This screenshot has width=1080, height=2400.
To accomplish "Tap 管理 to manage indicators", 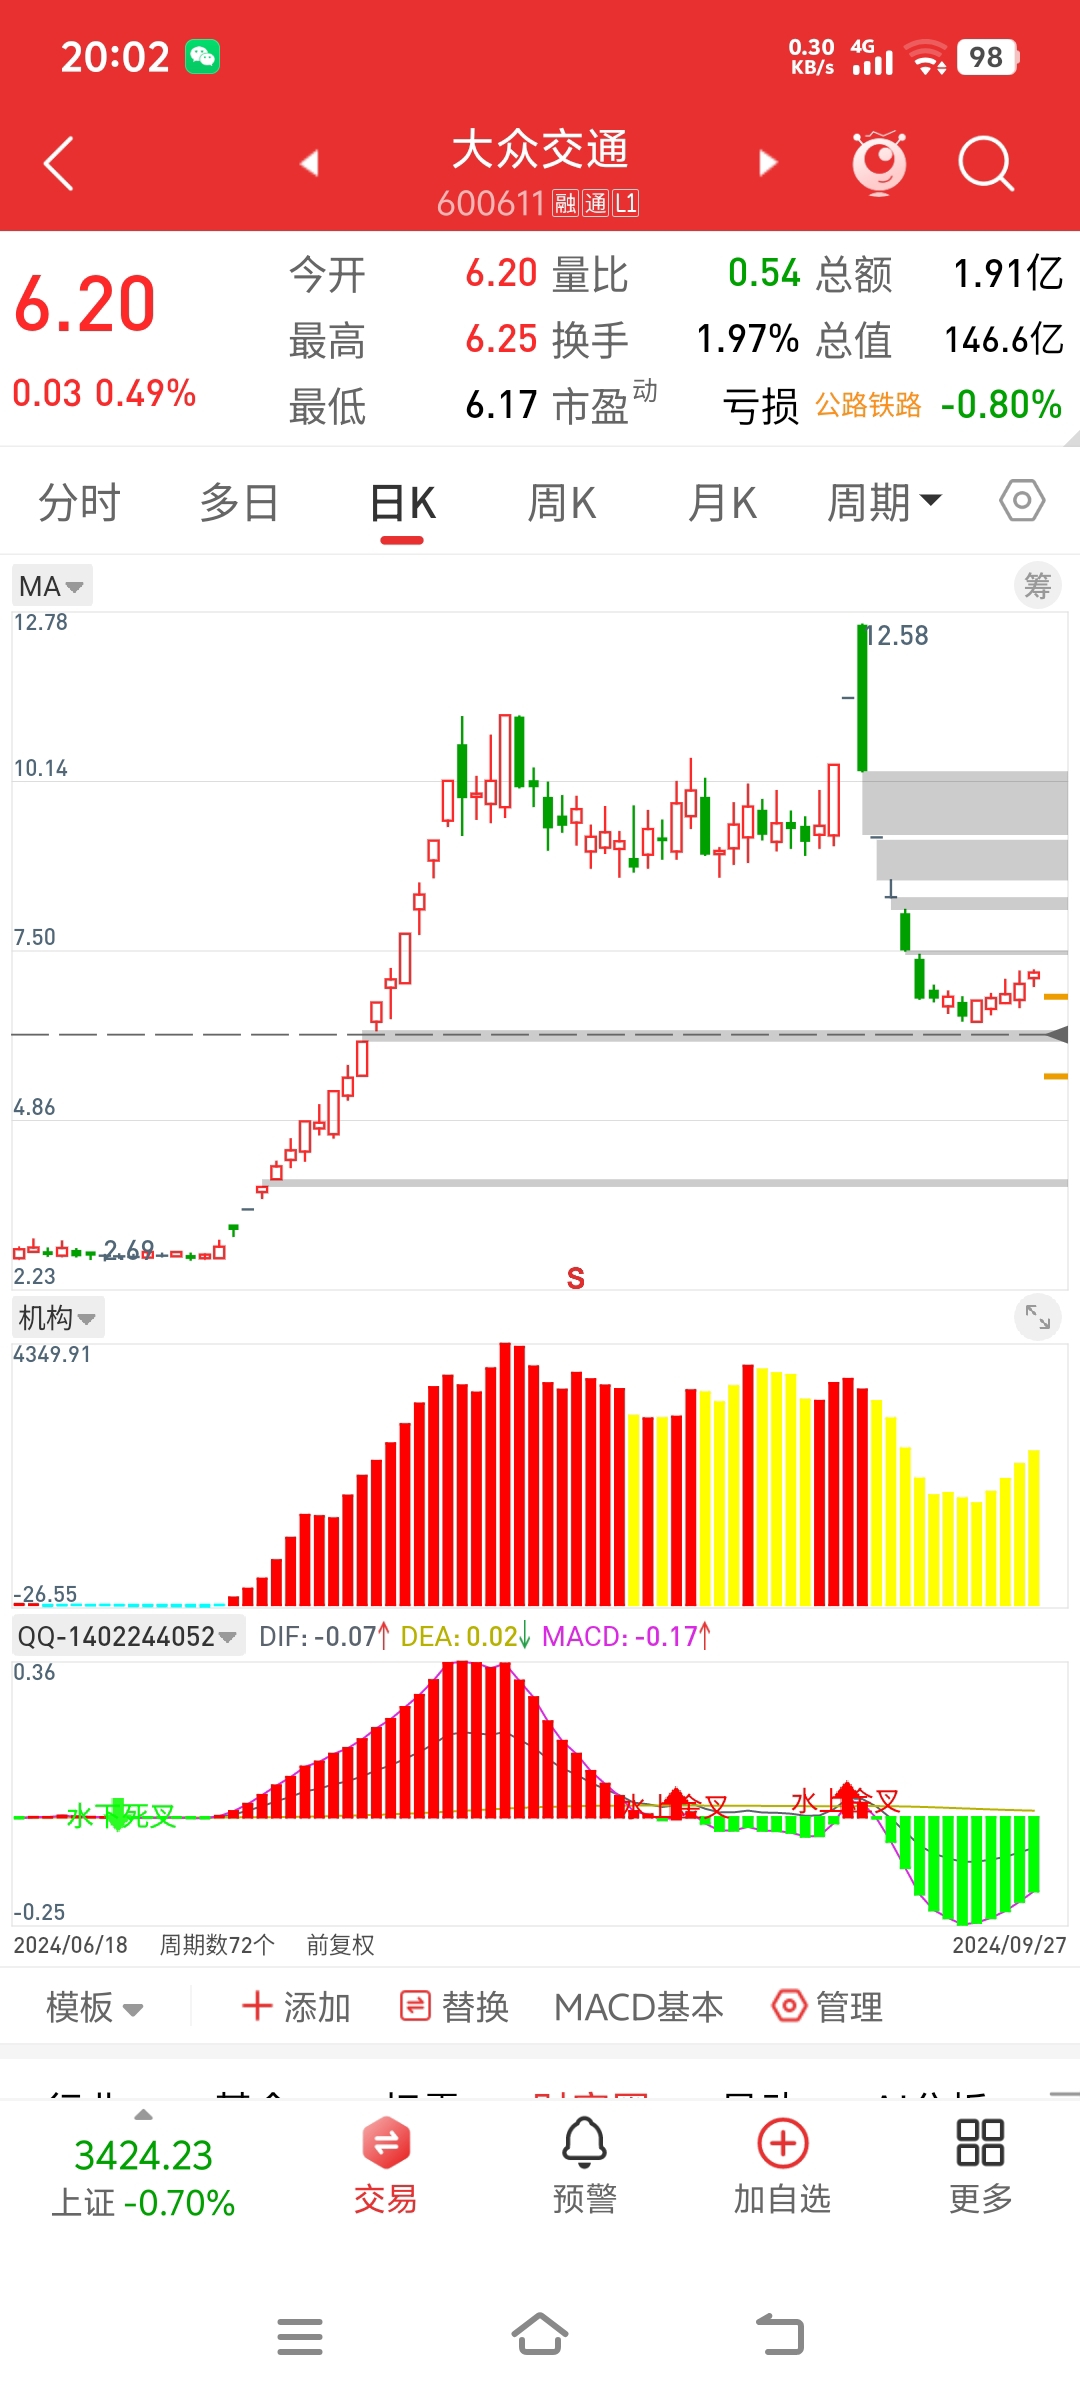I will (x=828, y=2007).
